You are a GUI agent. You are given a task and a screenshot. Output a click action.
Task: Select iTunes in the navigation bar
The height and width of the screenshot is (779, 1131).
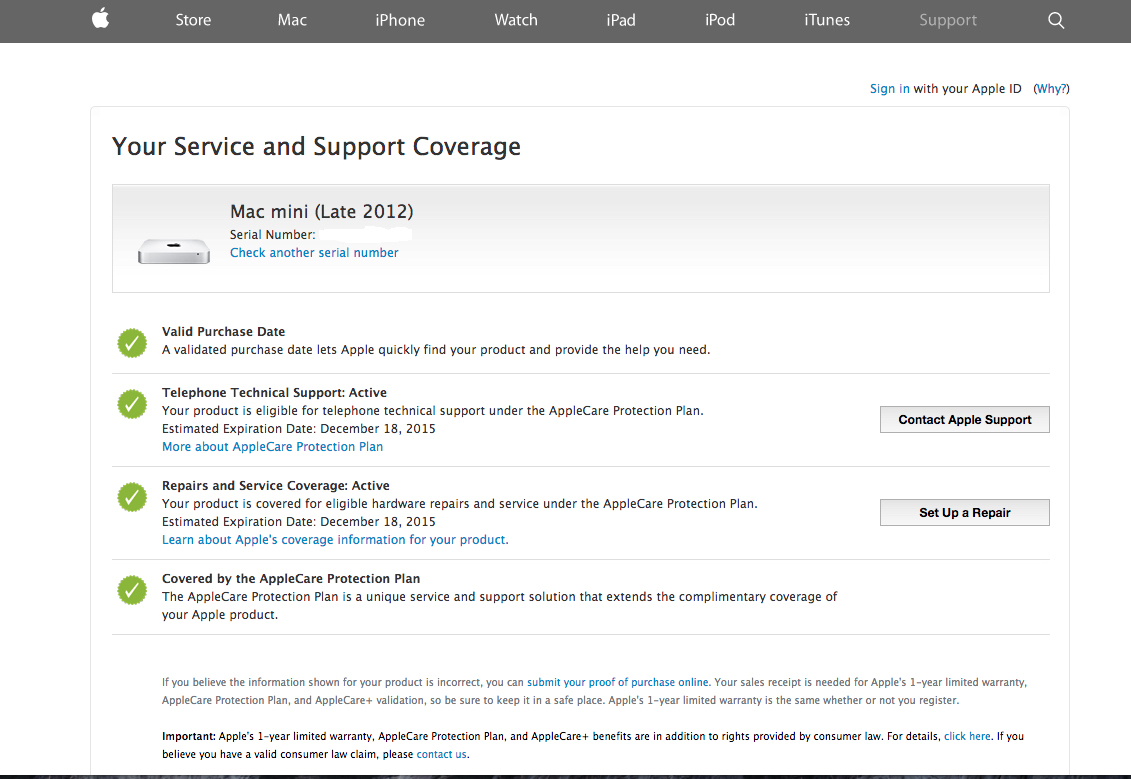tap(827, 20)
